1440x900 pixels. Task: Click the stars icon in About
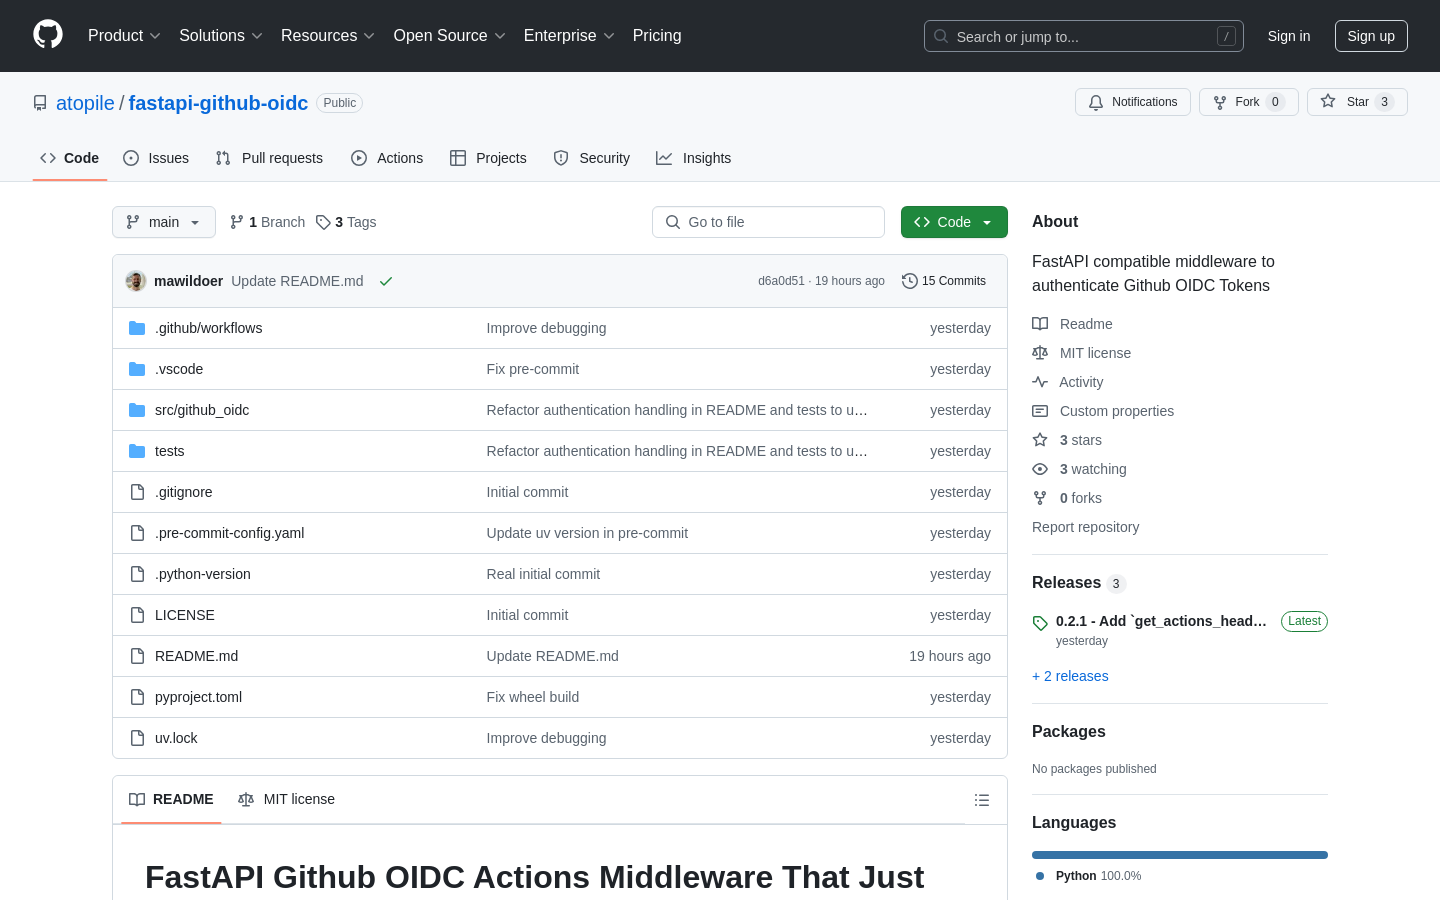point(1040,440)
